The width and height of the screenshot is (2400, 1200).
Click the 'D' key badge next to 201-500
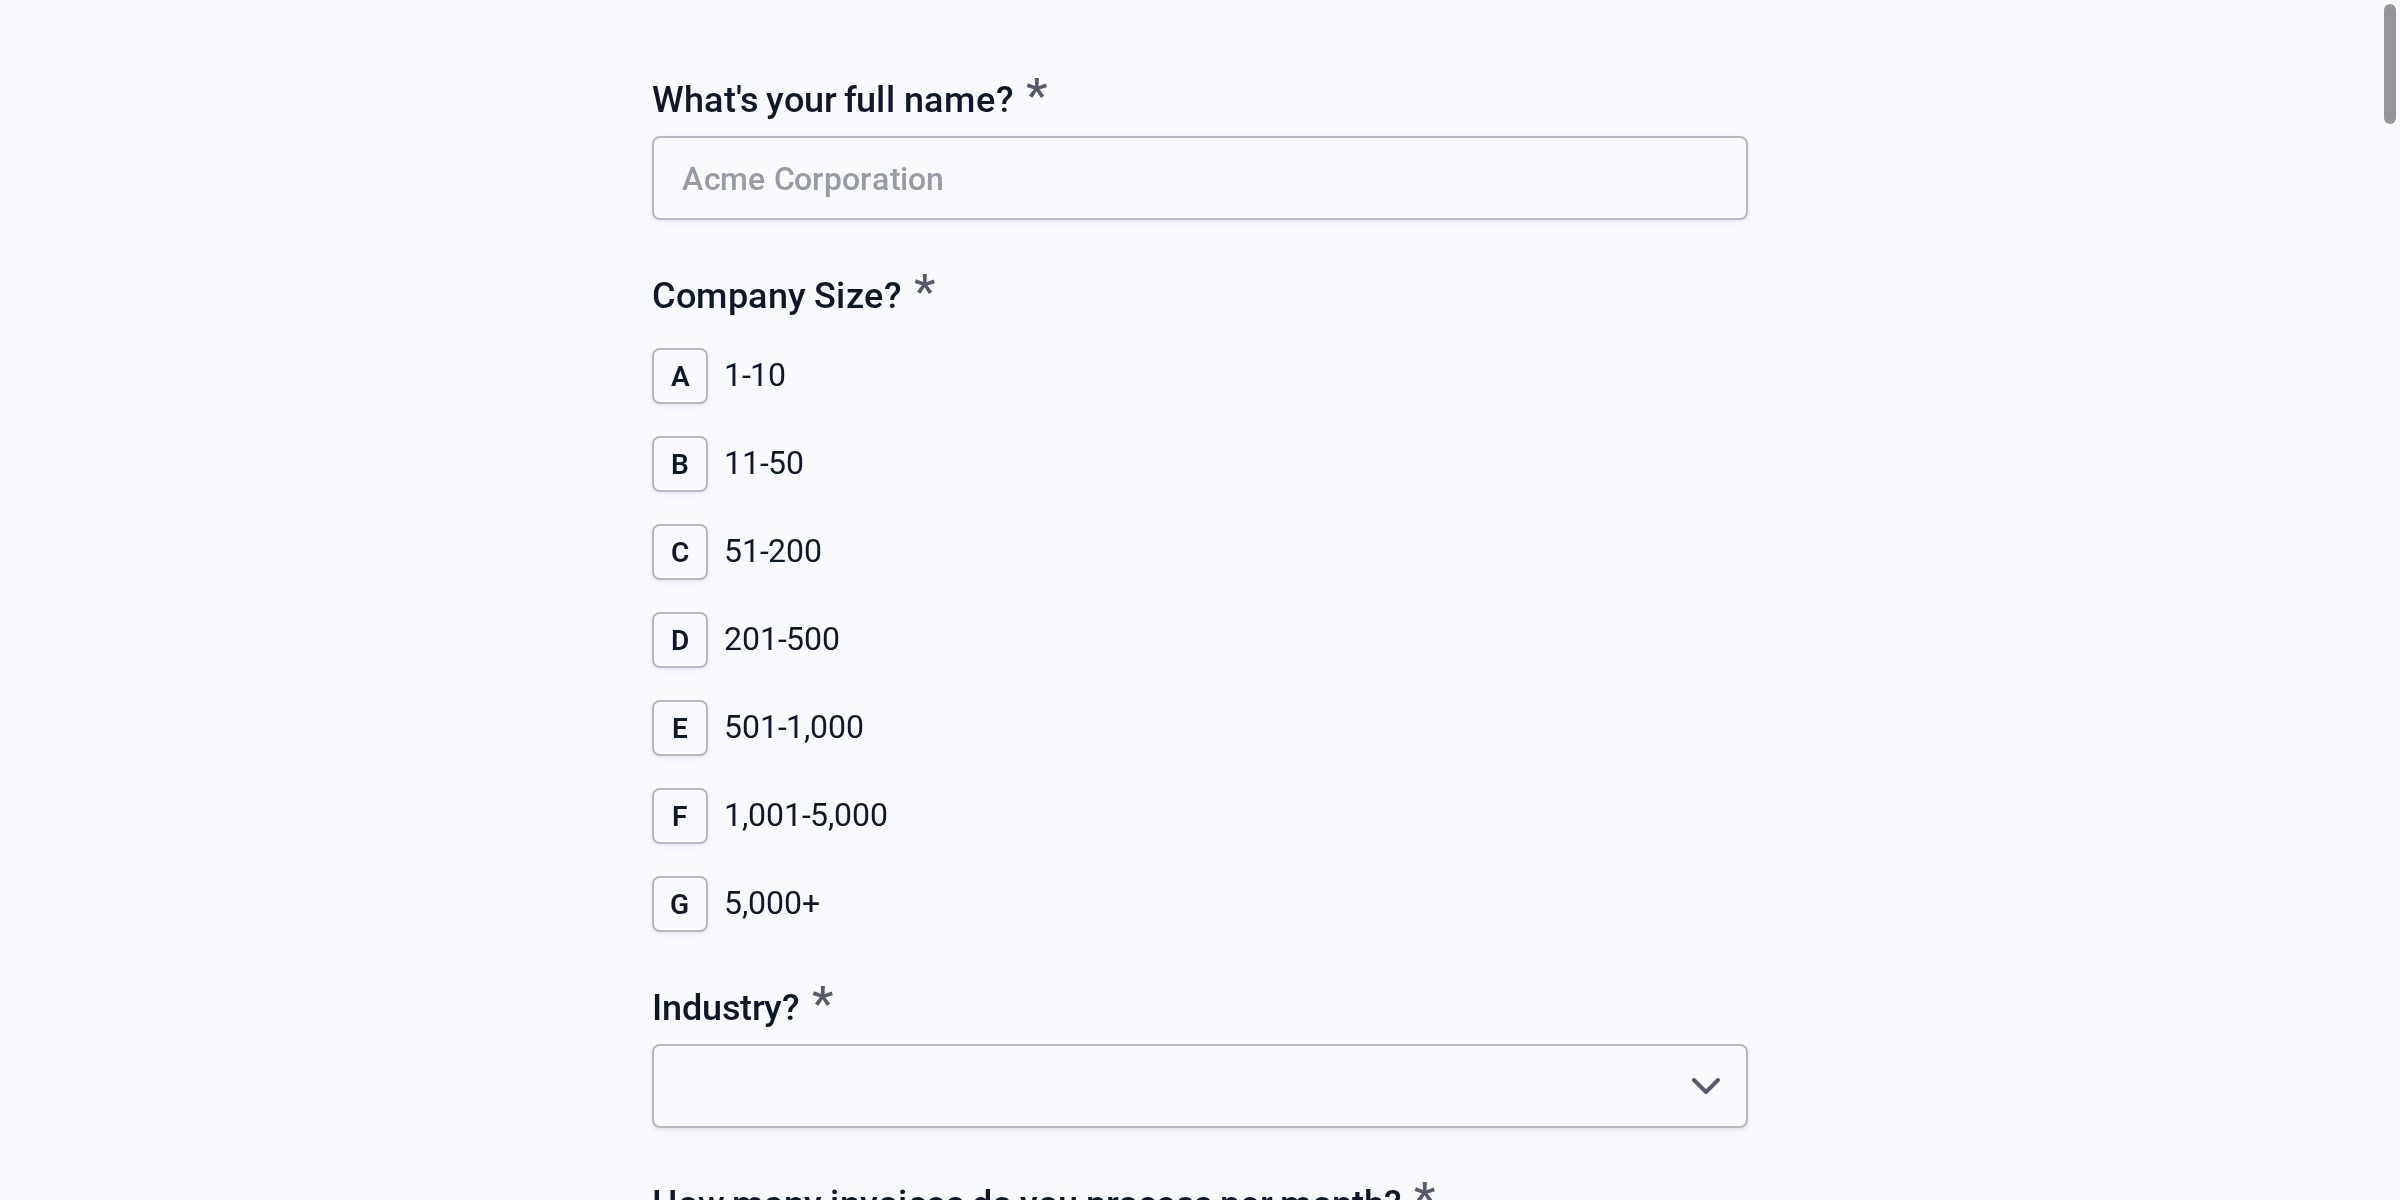click(x=679, y=640)
